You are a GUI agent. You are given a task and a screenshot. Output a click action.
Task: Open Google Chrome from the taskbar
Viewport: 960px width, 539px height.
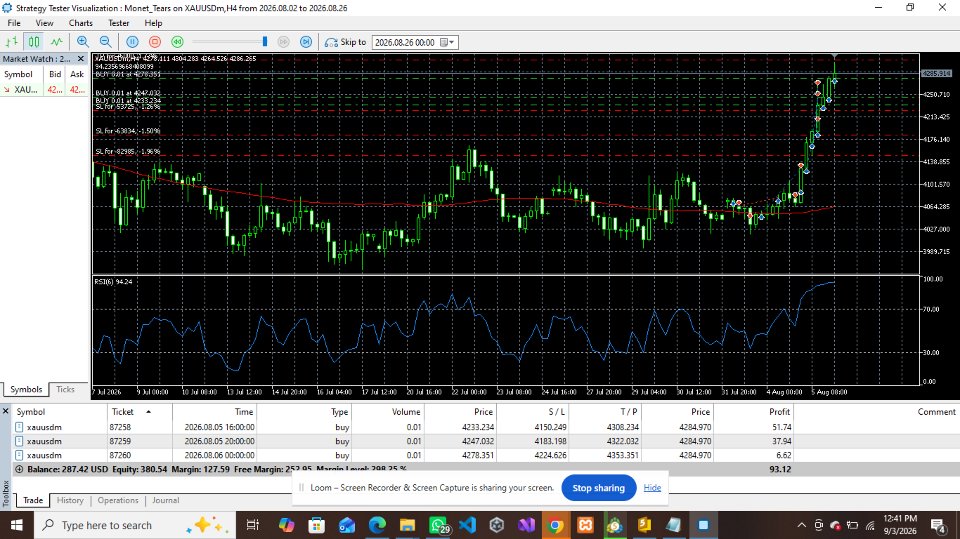[556, 525]
